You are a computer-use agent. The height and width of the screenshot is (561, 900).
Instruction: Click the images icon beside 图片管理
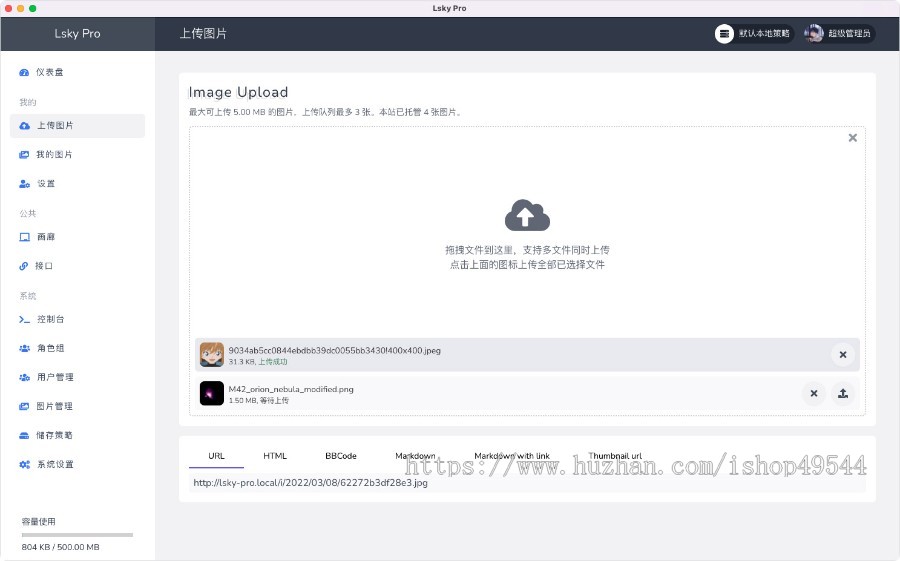click(24, 407)
